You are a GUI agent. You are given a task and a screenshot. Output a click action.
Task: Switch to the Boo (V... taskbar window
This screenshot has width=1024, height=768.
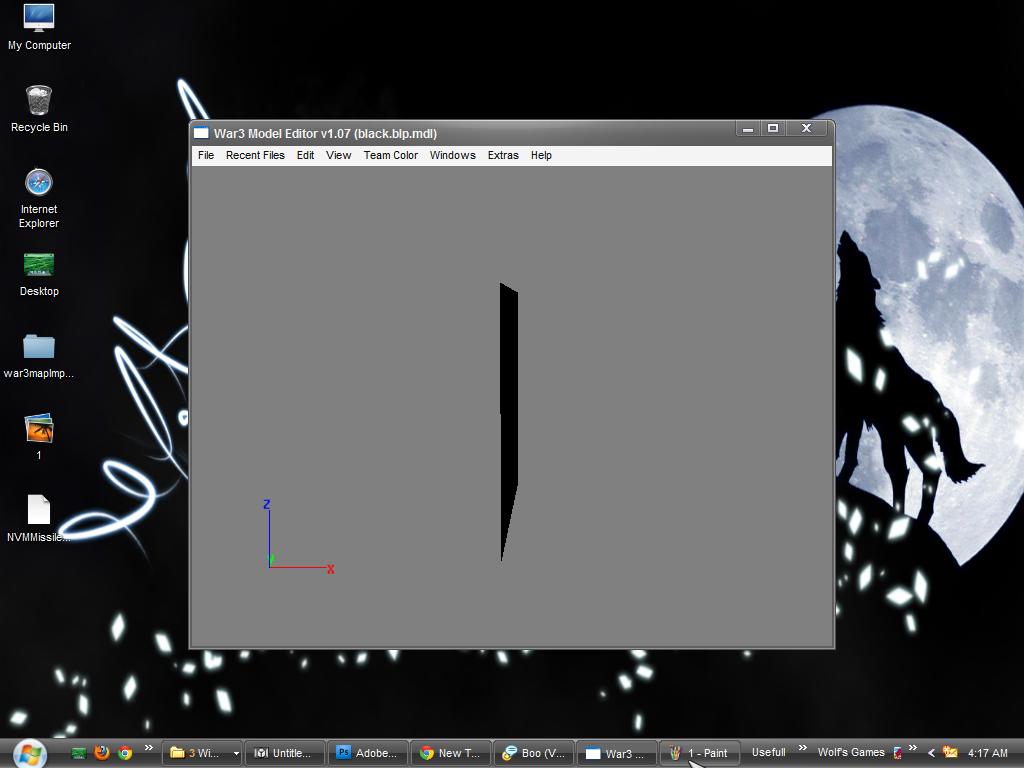533,753
